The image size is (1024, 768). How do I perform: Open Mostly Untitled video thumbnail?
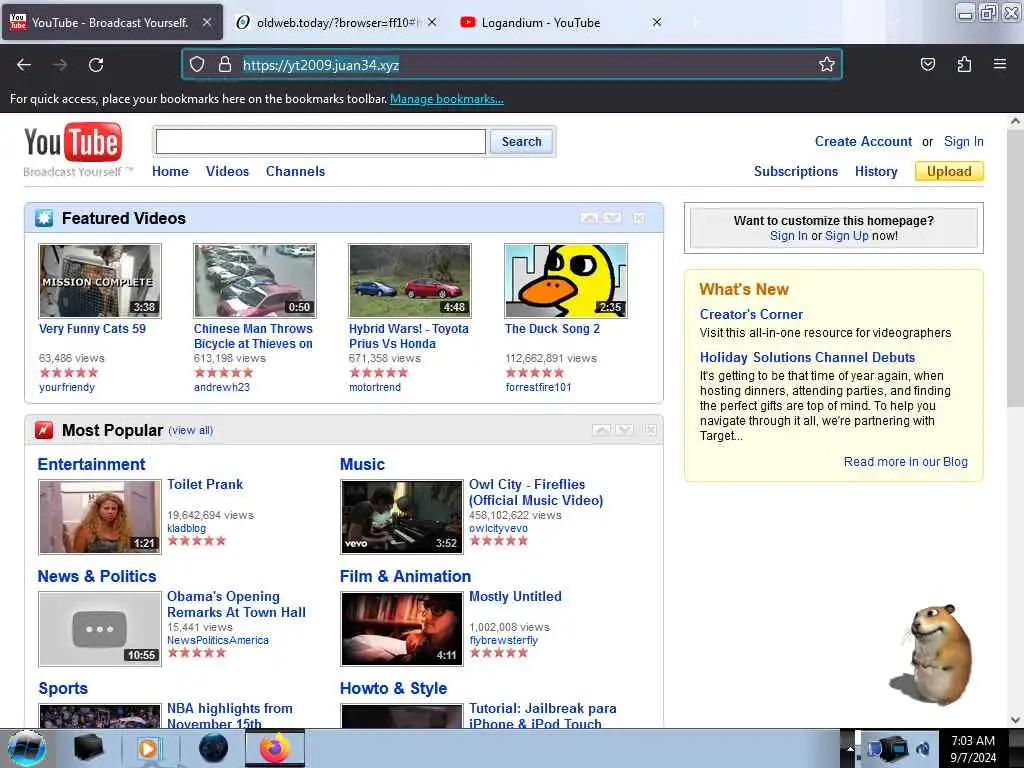click(x=402, y=629)
